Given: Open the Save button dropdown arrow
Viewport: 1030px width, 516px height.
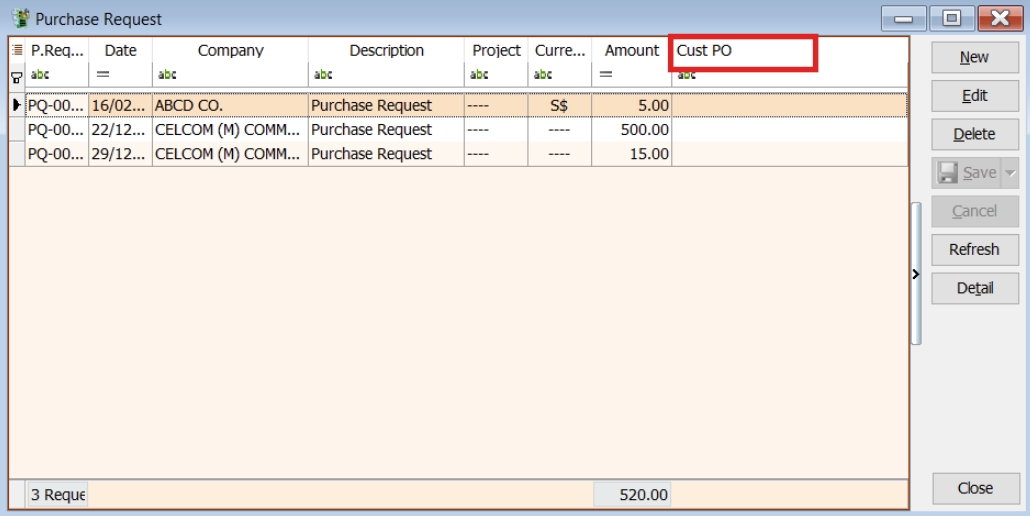Looking at the screenshot, I should [1009, 173].
